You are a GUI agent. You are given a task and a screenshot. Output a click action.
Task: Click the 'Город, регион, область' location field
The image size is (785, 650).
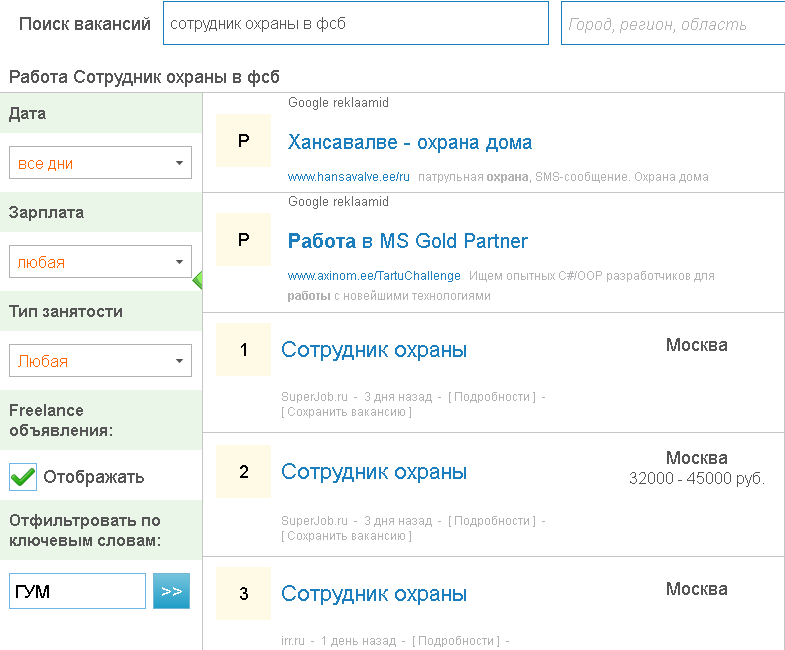672,24
